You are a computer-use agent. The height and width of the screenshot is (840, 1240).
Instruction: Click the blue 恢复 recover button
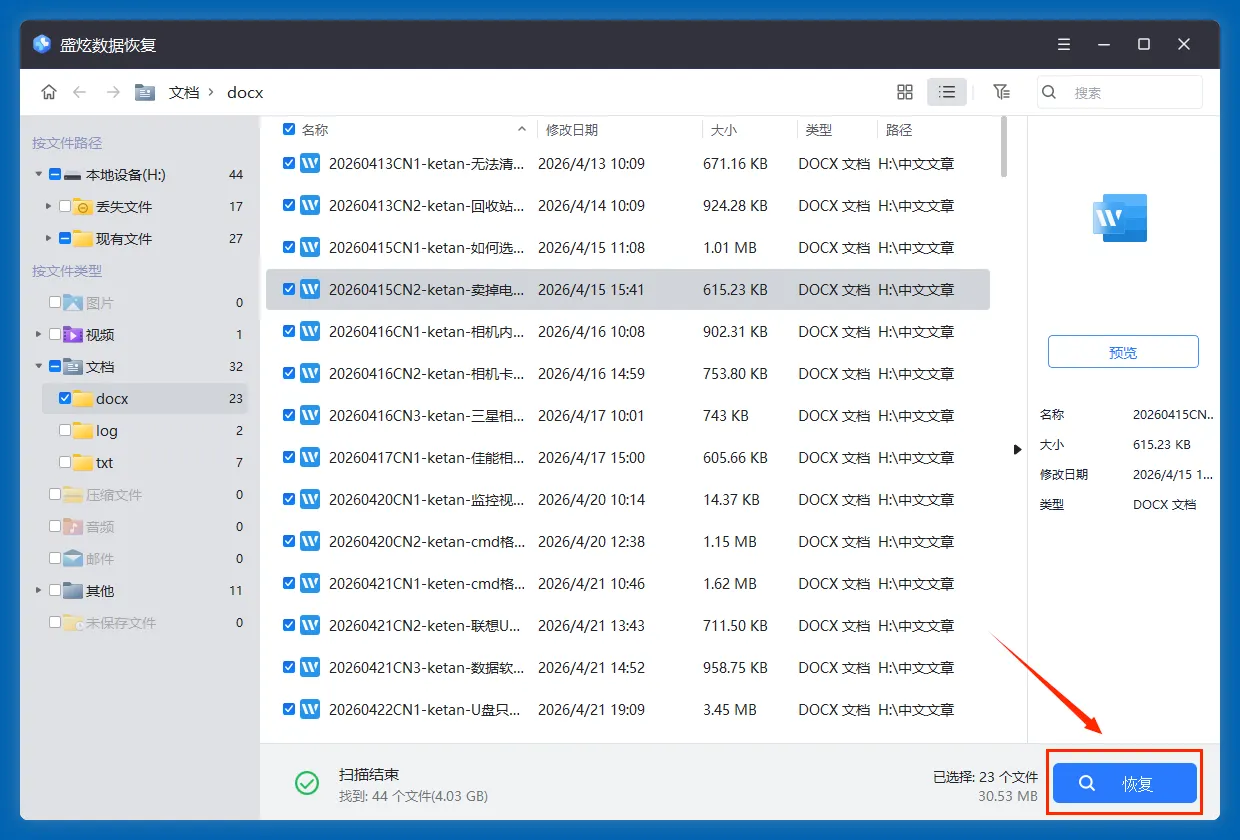tap(1124, 783)
